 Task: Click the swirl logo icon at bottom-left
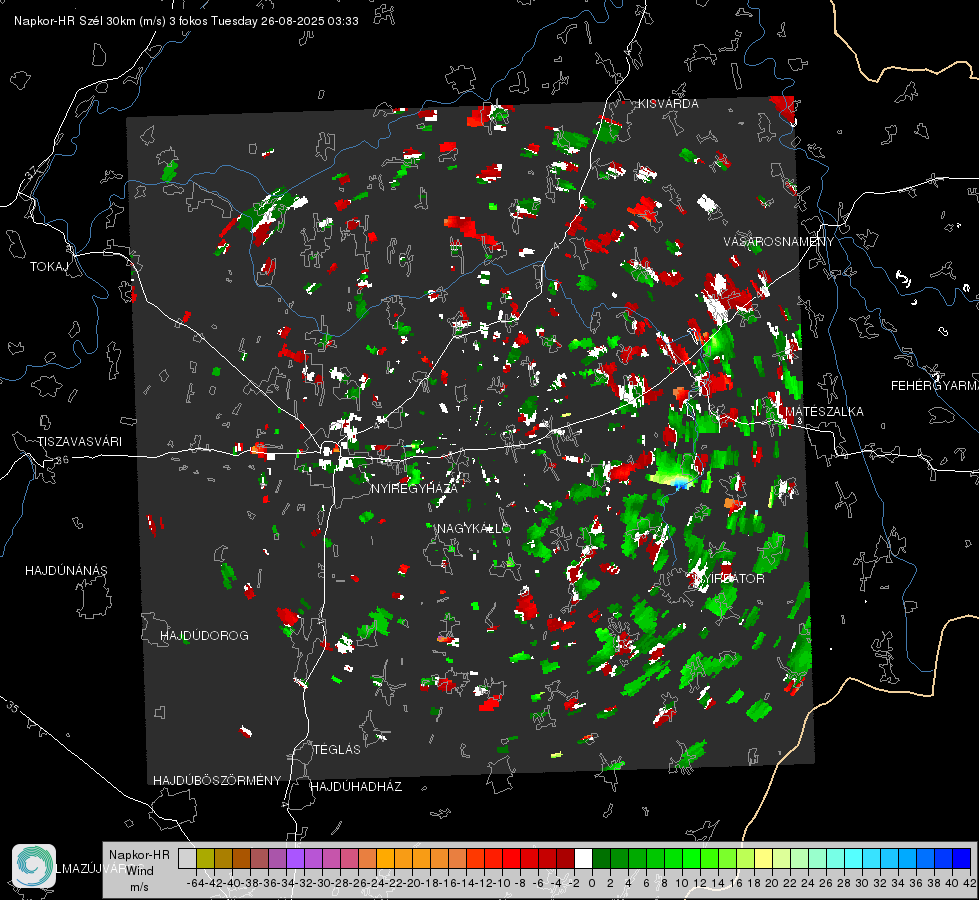point(34,866)
